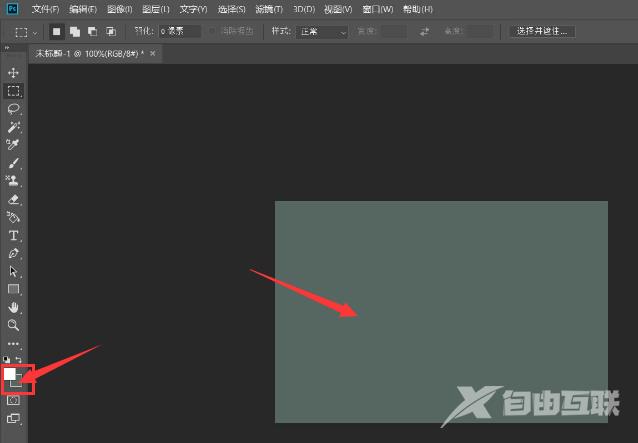Open the background color swatch
This screenshot has height=443, width=638.
click(17, 383)
